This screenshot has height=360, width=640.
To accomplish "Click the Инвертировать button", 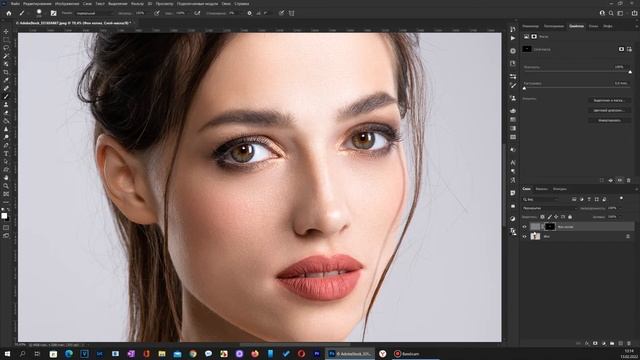I will [x=609, y=121].
